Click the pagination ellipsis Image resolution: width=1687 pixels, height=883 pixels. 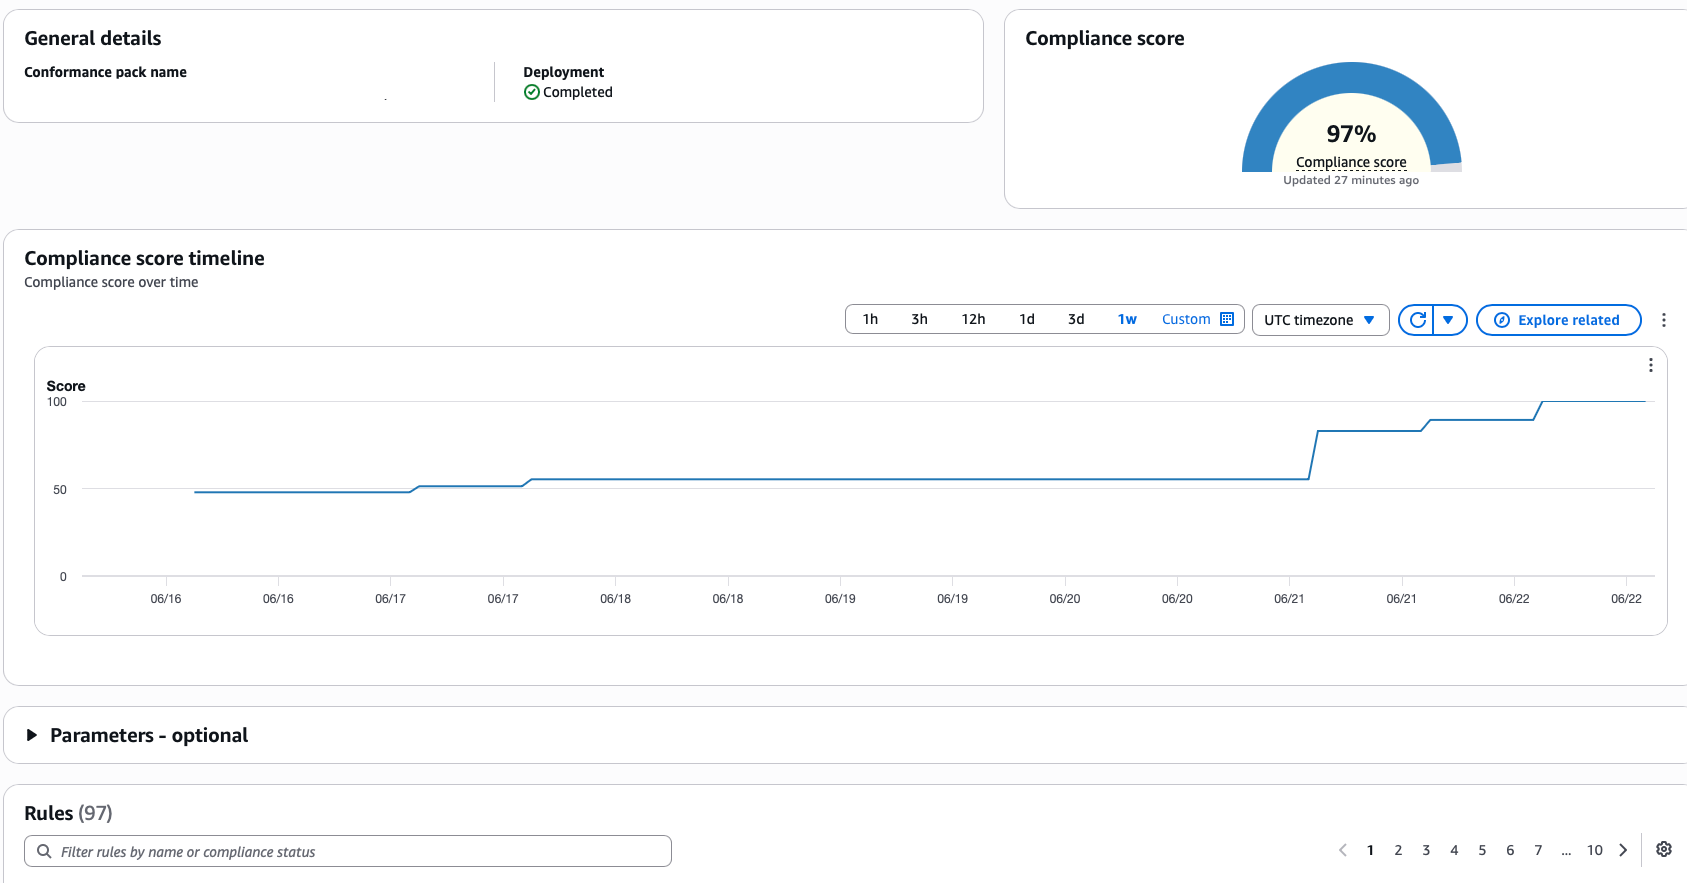click(x=1566, y=852)
